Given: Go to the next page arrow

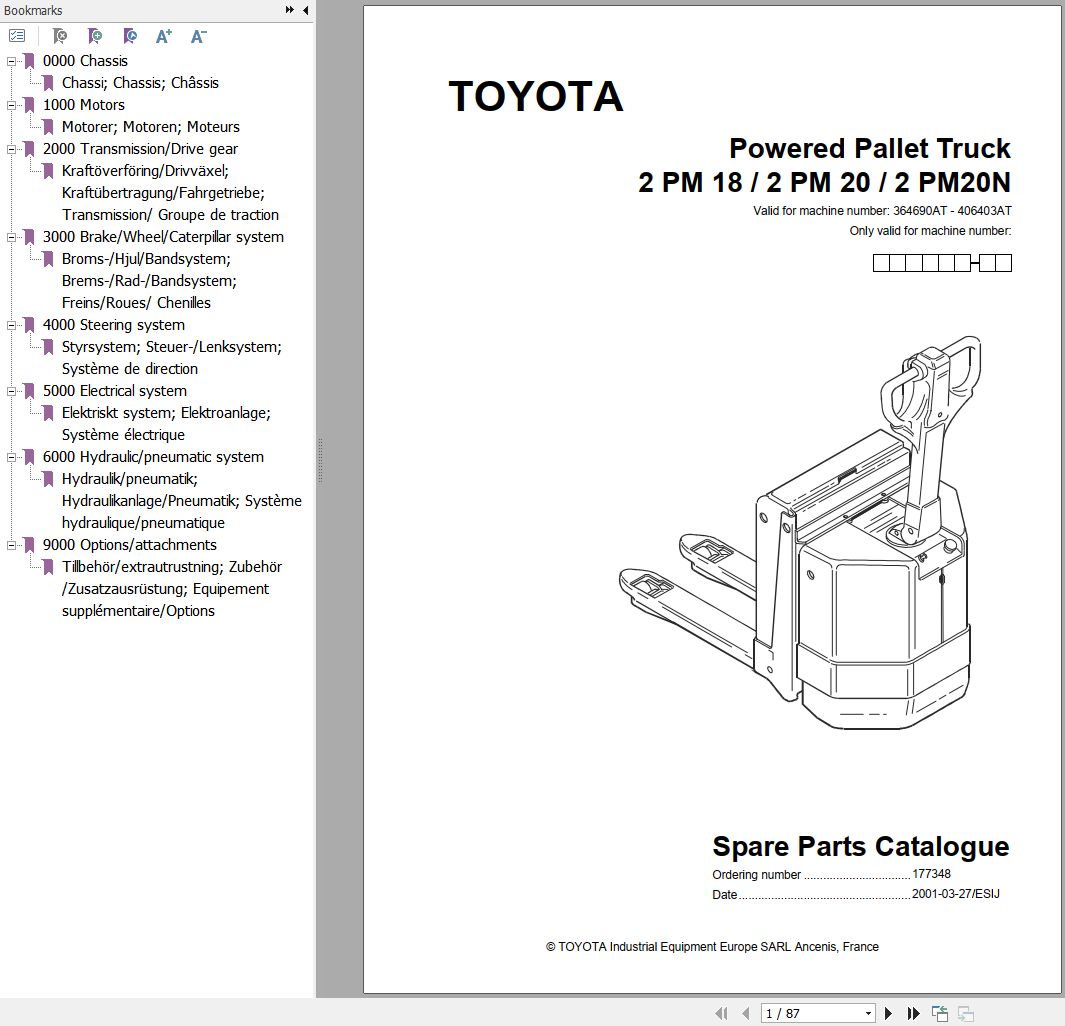Looking at the screenshot, I should pyautogui.click(x=890, y=1013).
